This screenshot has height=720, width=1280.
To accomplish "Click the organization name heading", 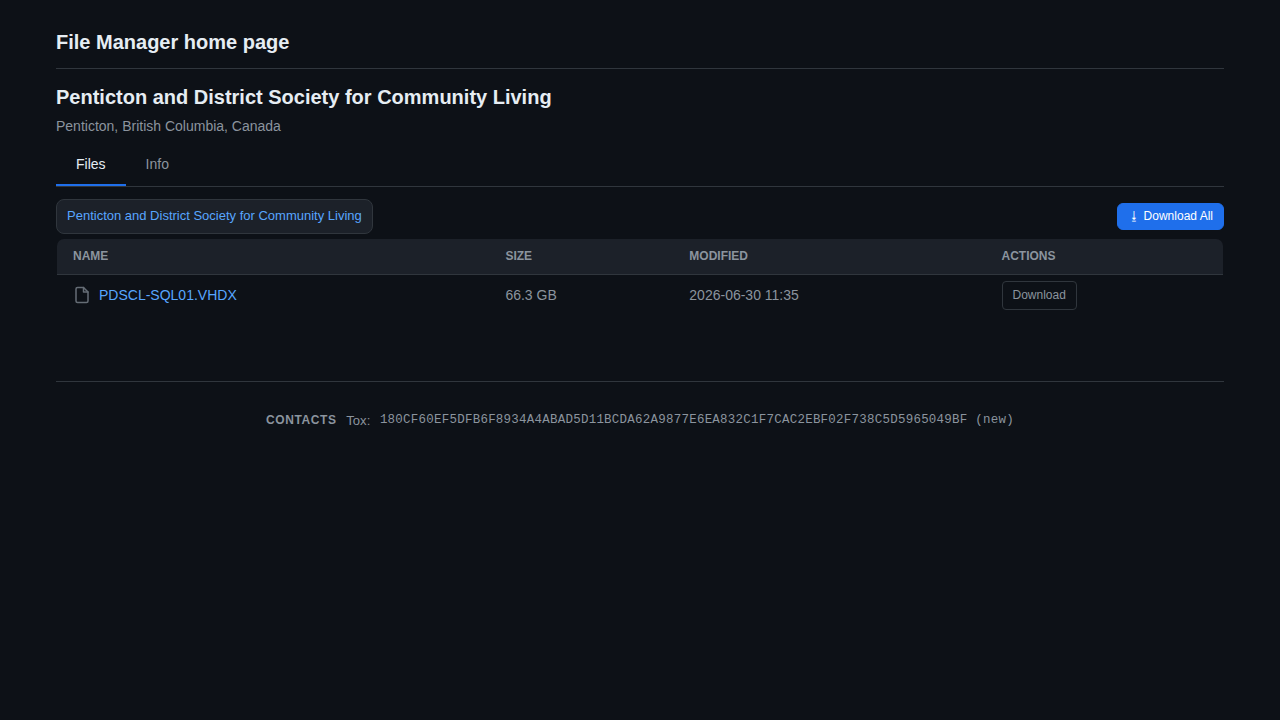I will (304, 97).
